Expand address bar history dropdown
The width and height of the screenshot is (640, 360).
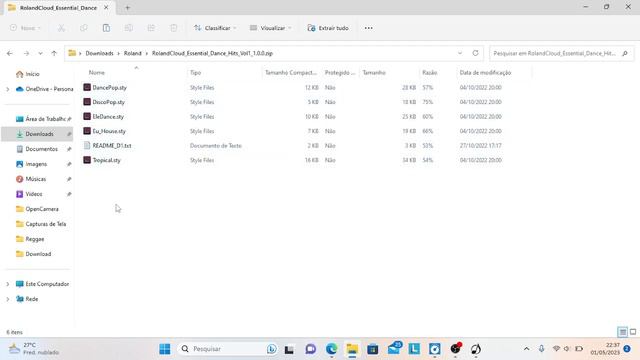pyautogui.click(x=460, y=53)
